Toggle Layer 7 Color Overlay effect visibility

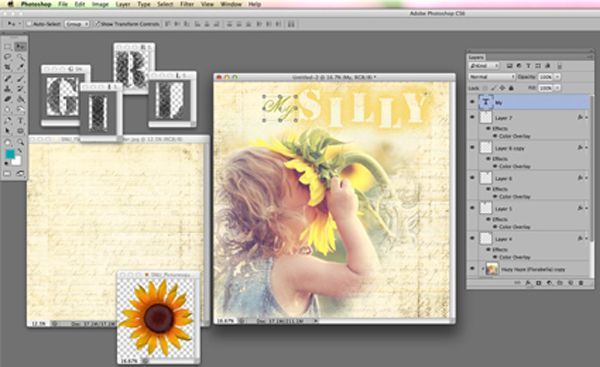495,136
